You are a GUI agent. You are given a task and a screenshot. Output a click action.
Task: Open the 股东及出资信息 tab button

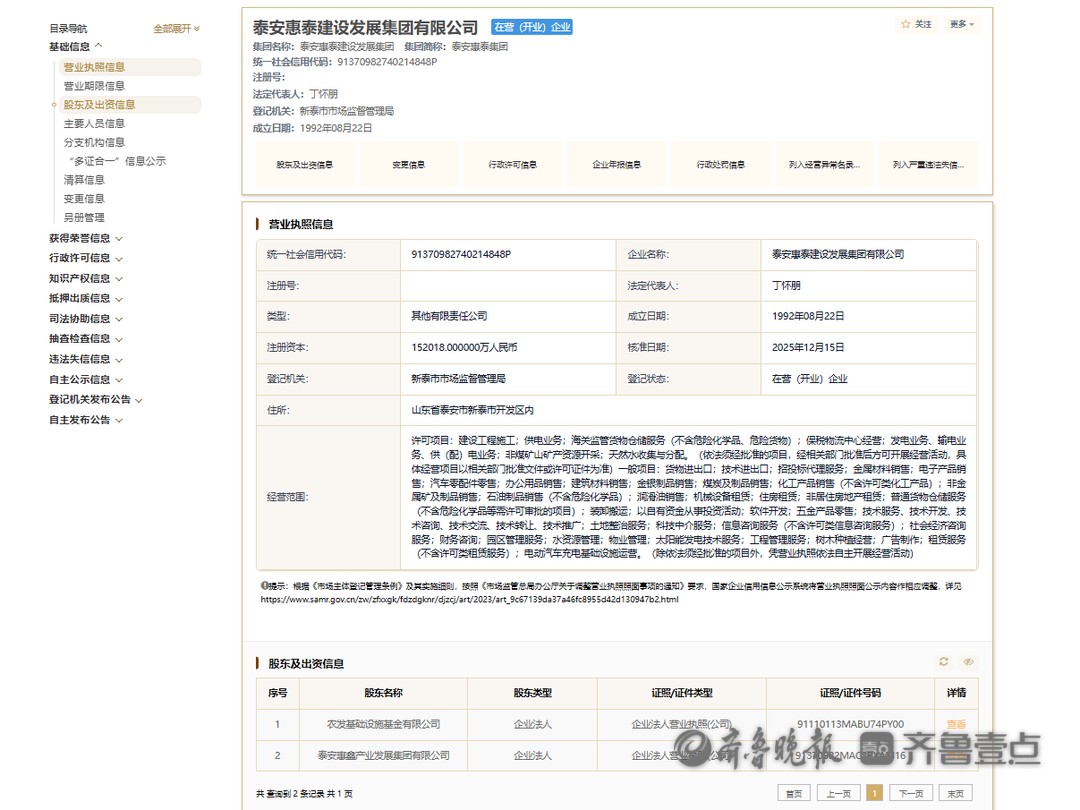304,165
